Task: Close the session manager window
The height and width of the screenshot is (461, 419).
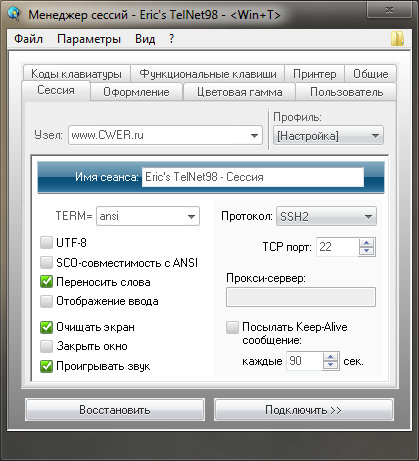Action: tap(389, 10)
